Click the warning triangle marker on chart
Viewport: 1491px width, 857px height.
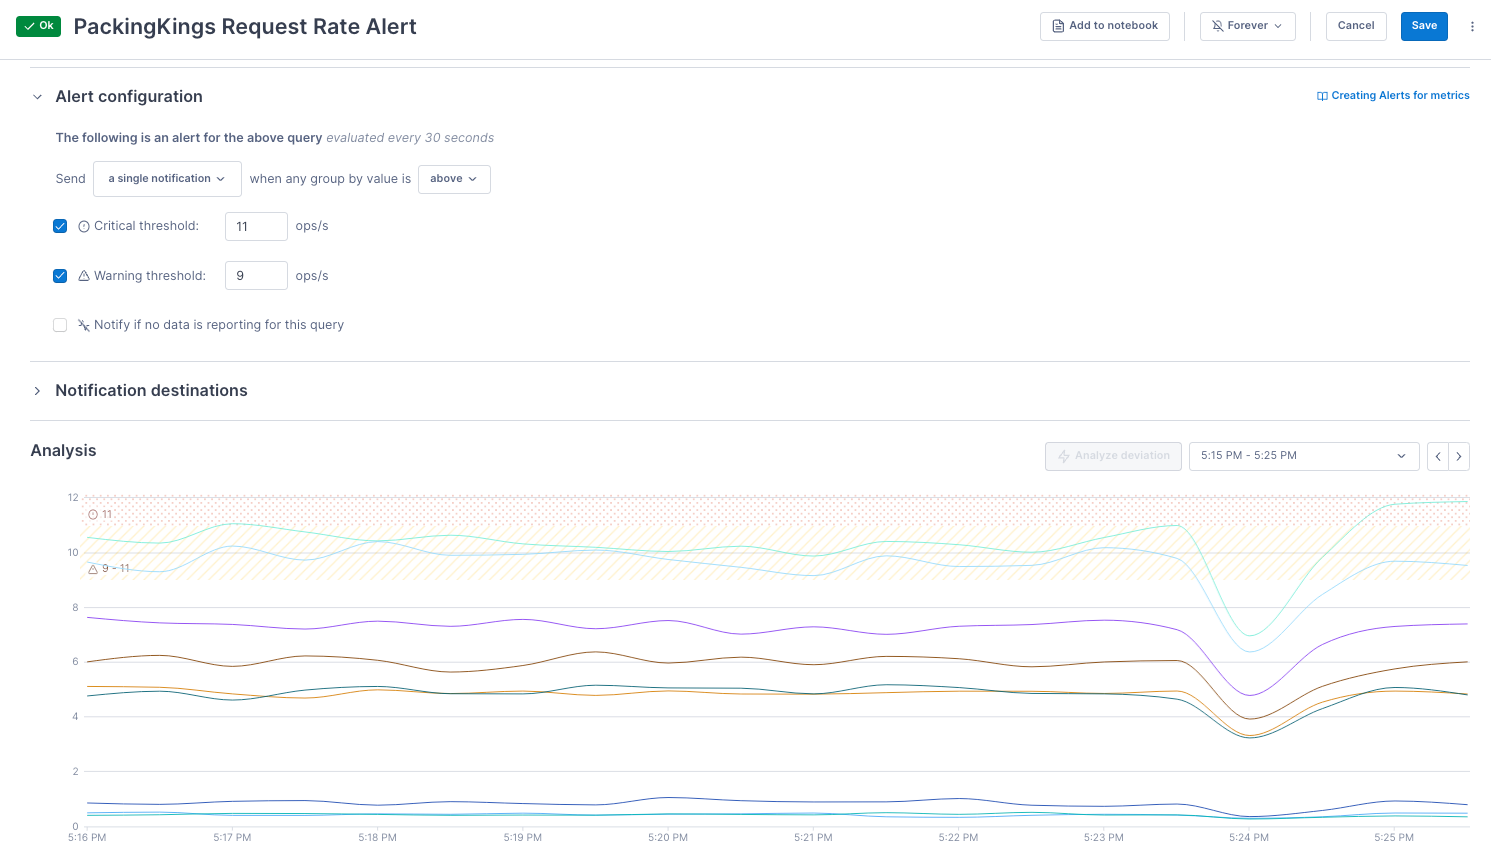(x=93, y=569)
